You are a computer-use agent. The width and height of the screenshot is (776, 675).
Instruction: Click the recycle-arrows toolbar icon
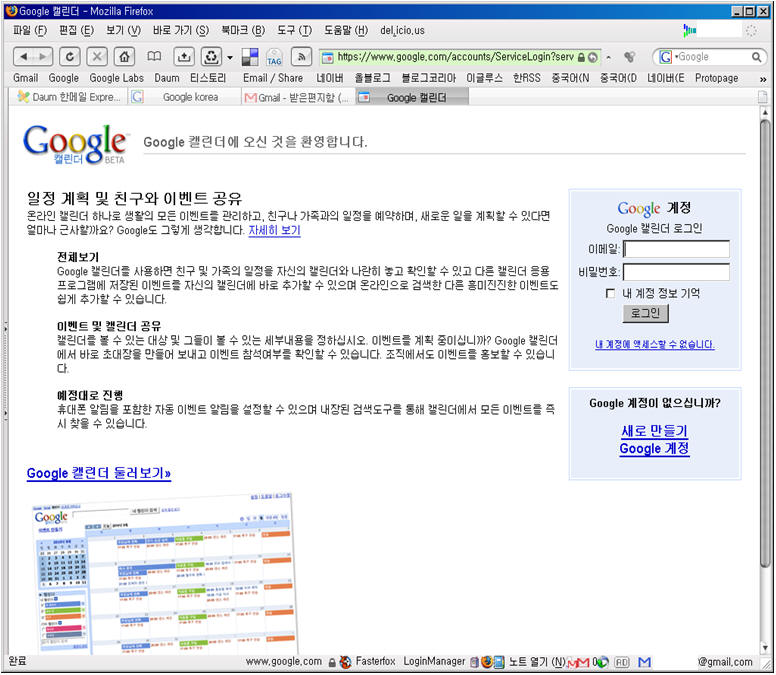tap(211, 57)
